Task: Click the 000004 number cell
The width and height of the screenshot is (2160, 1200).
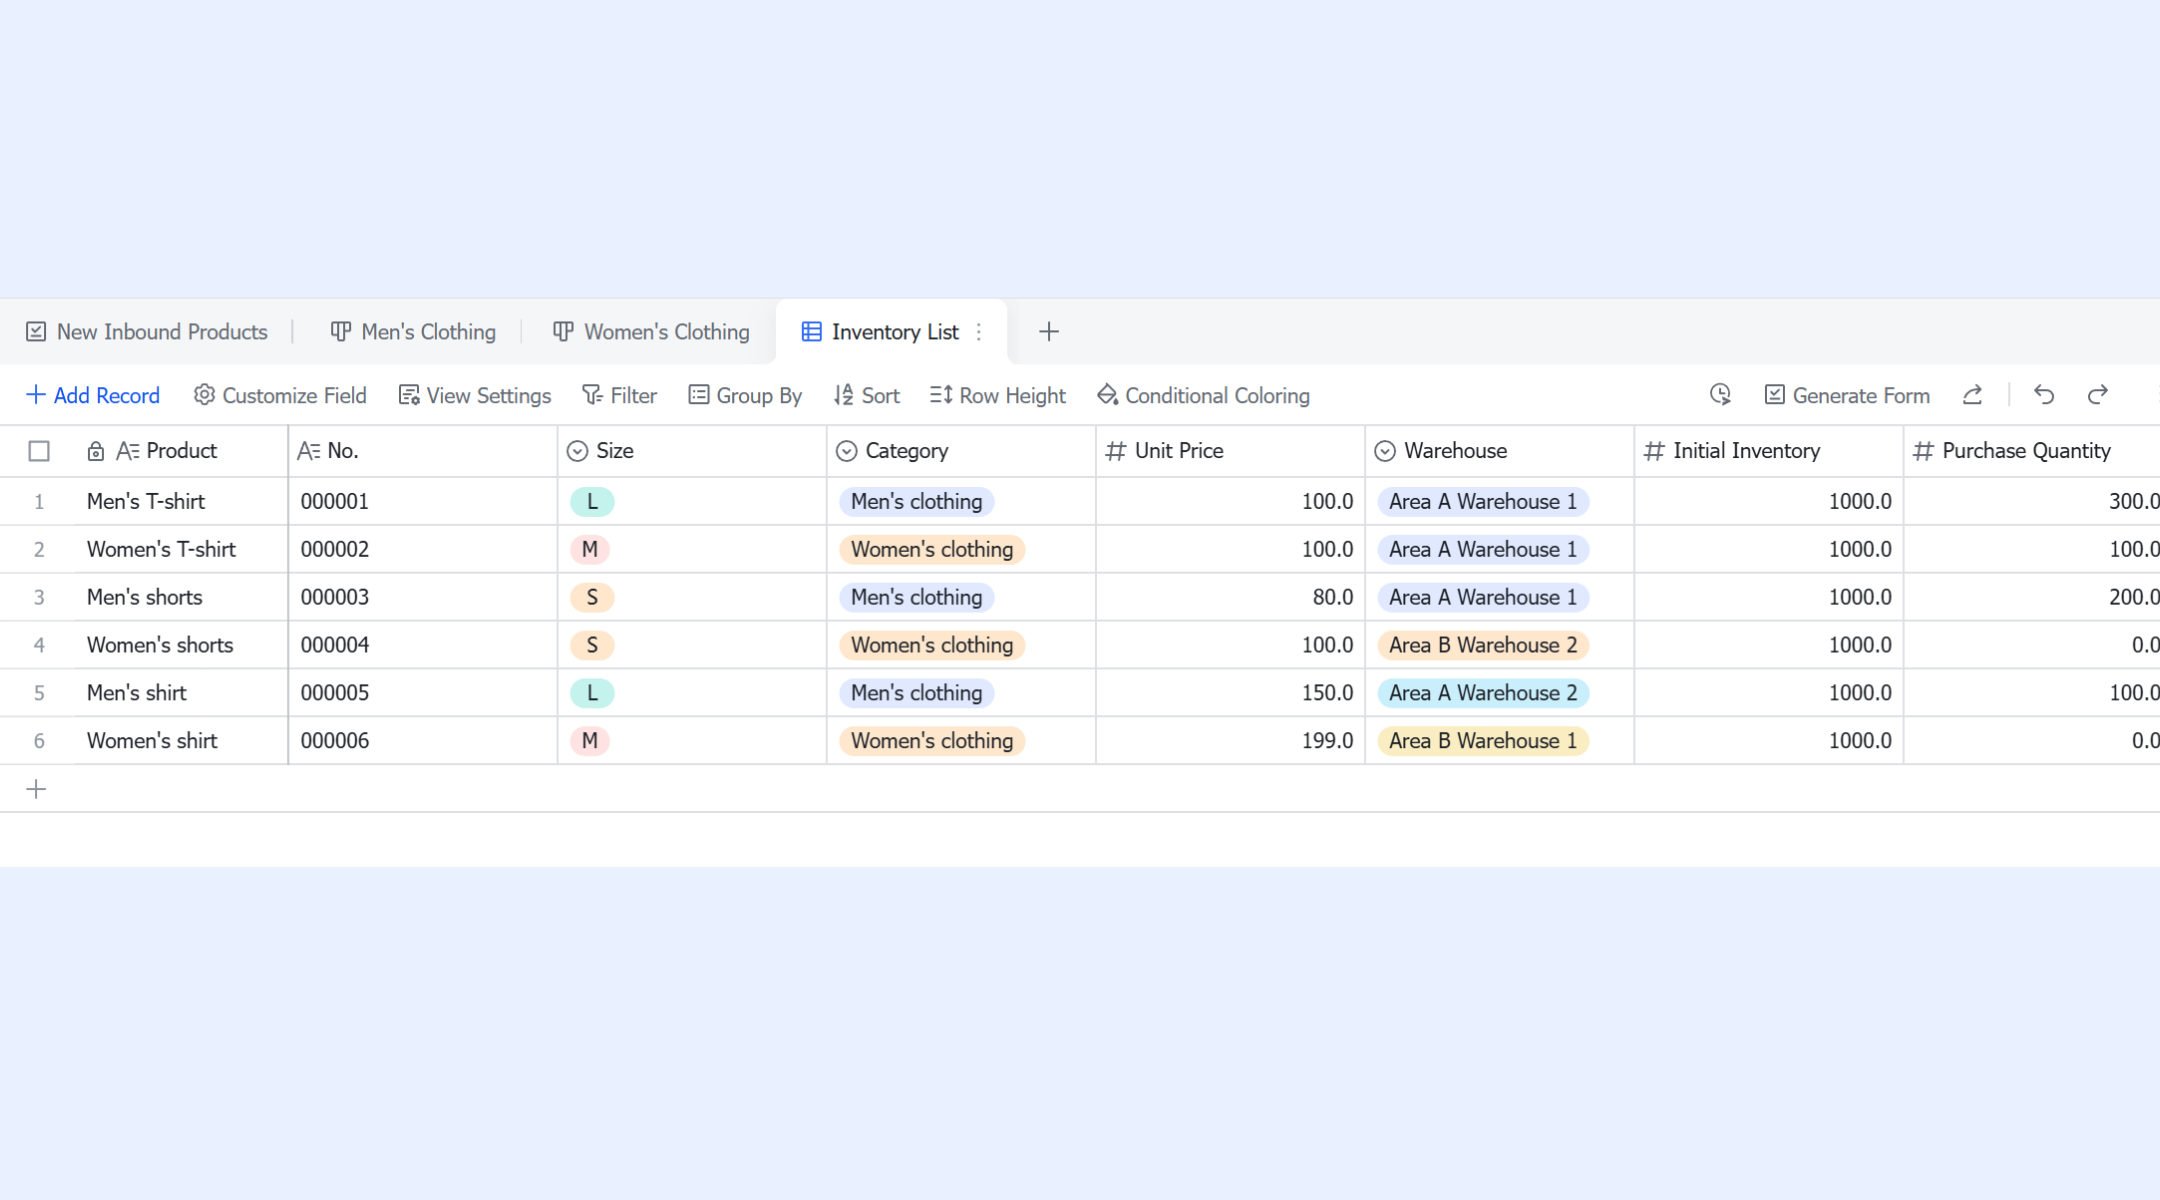Action: tap(423, 646)
